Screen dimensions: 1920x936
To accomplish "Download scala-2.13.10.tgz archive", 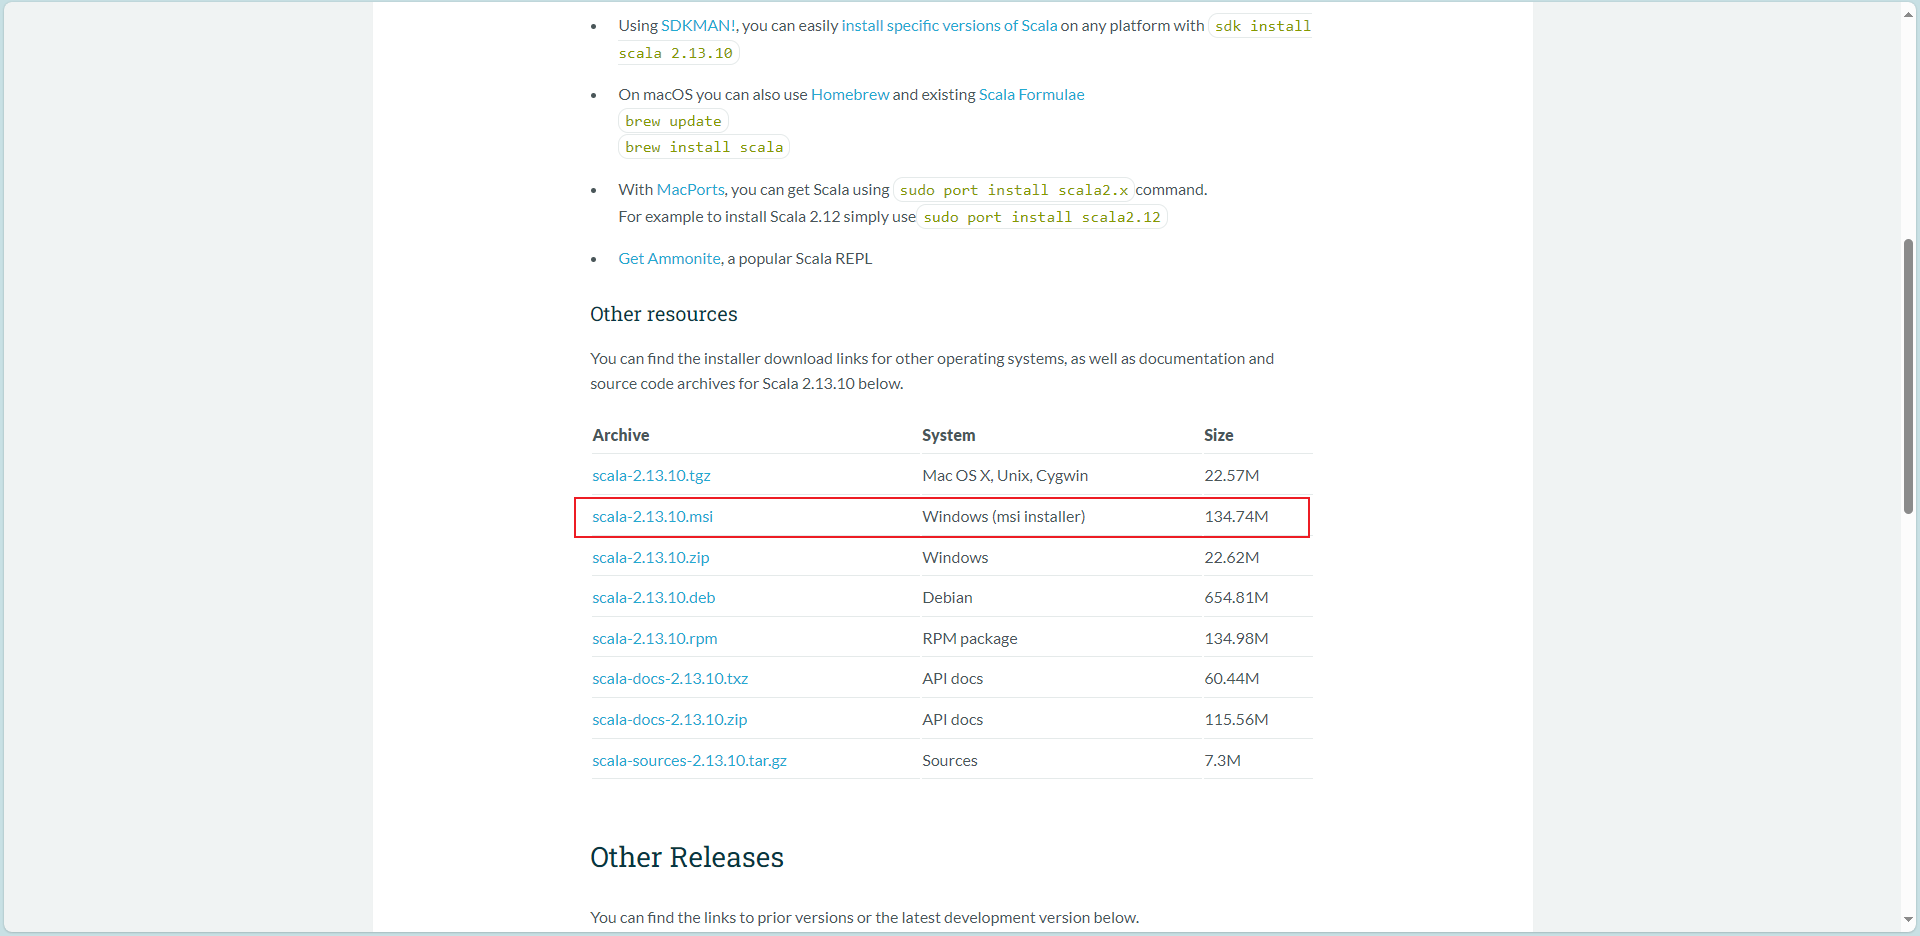I will tap(651, 476).
